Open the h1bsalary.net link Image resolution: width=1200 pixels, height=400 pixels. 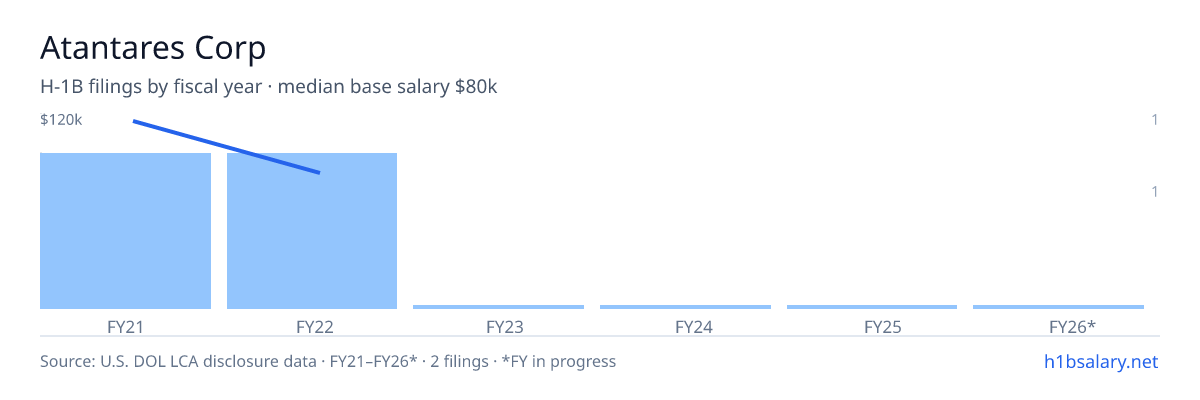[1100, 361]
